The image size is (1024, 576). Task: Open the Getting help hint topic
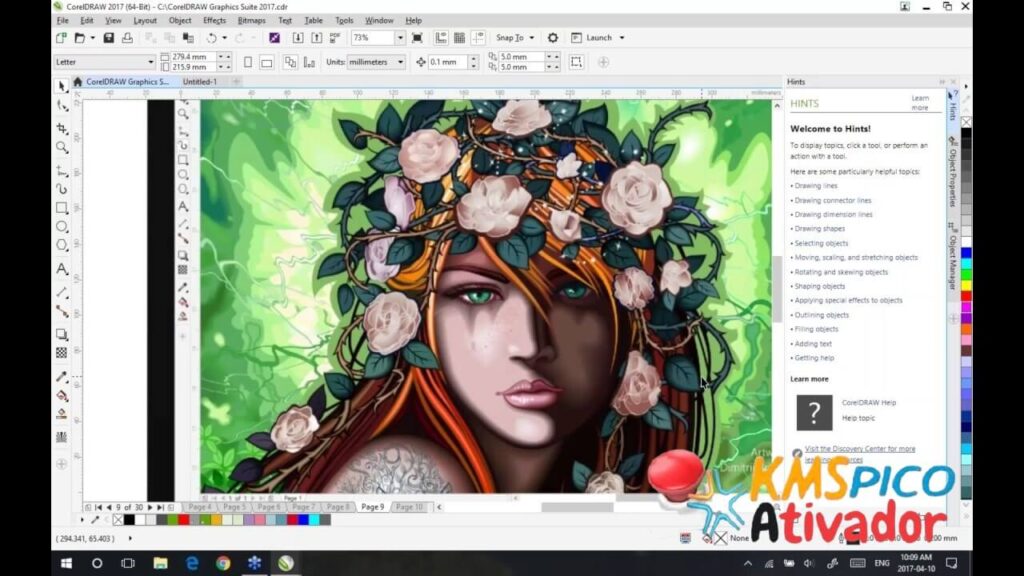click(814, 358)
